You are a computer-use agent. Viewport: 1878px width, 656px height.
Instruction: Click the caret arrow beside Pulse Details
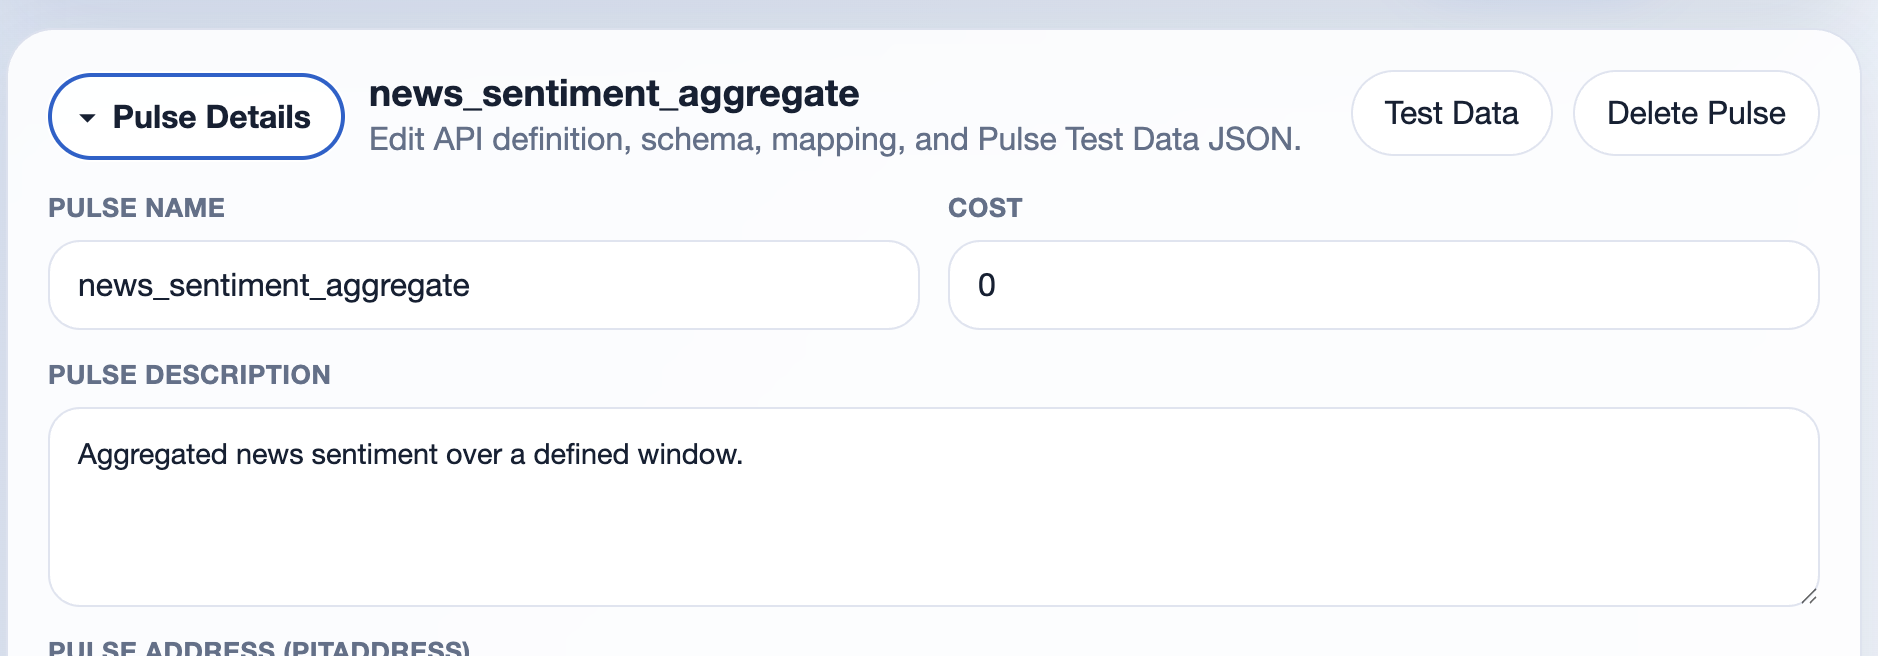point(88,118)
